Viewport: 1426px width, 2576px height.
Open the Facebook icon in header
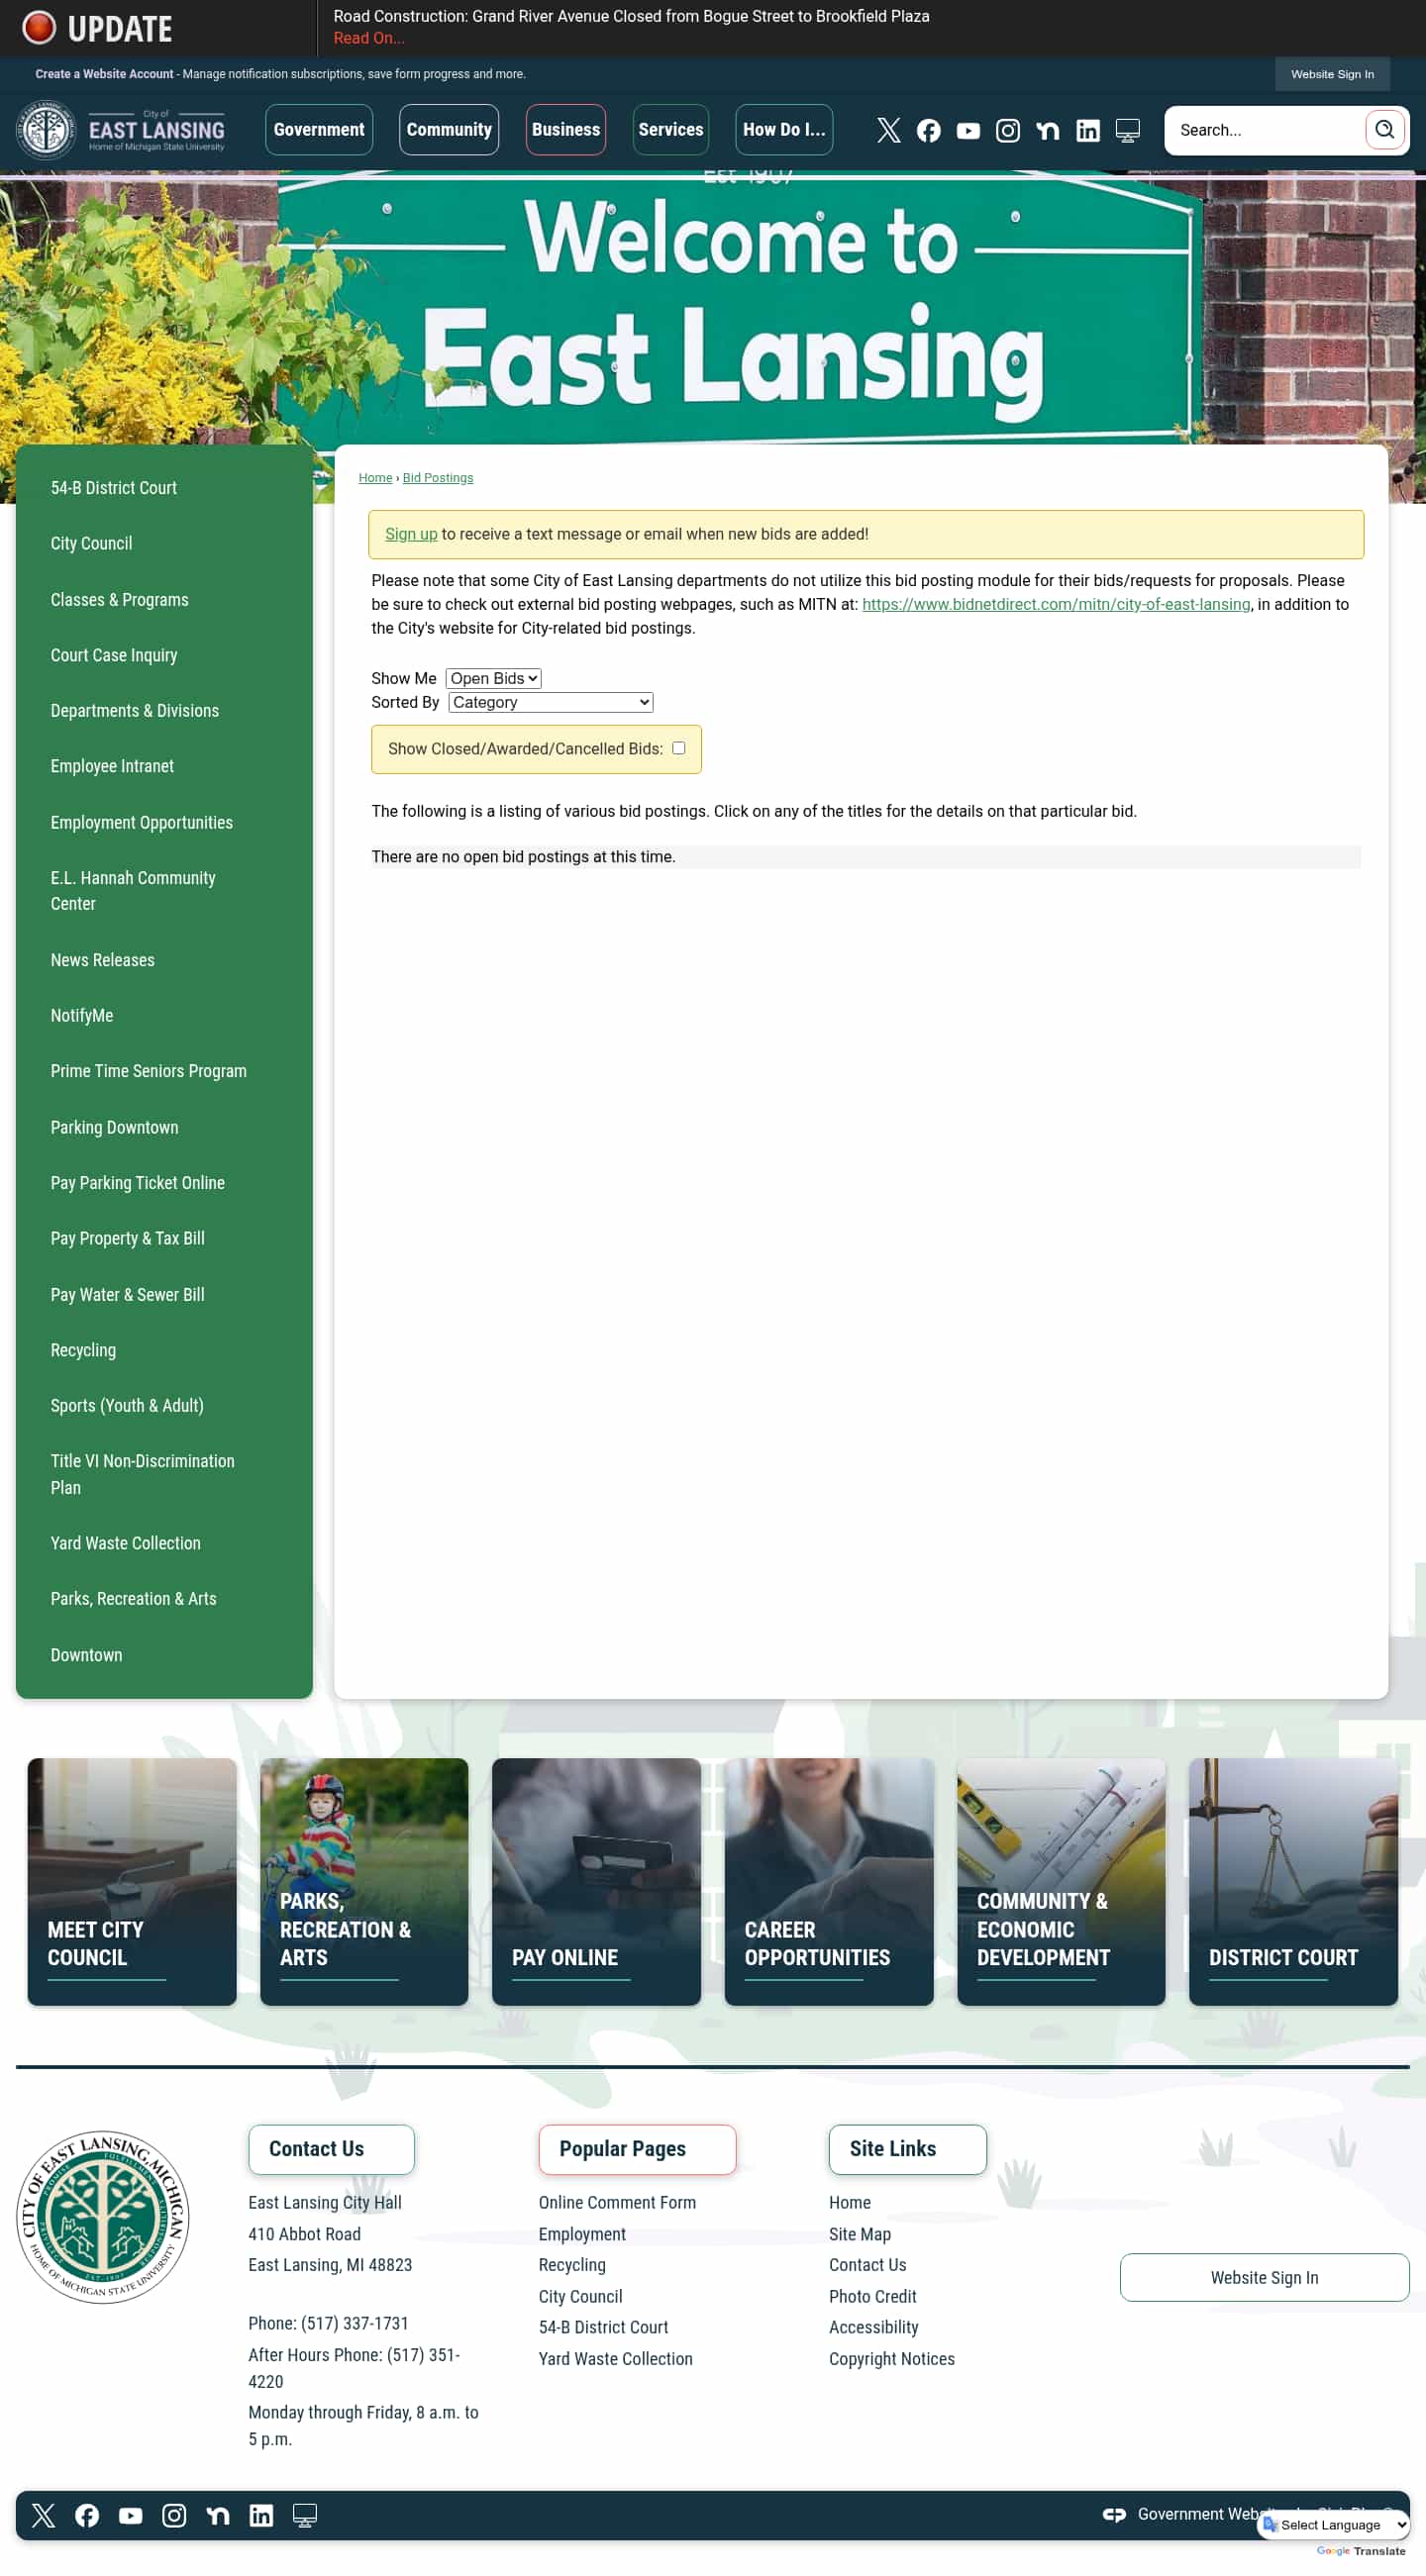tap(929, 130)
